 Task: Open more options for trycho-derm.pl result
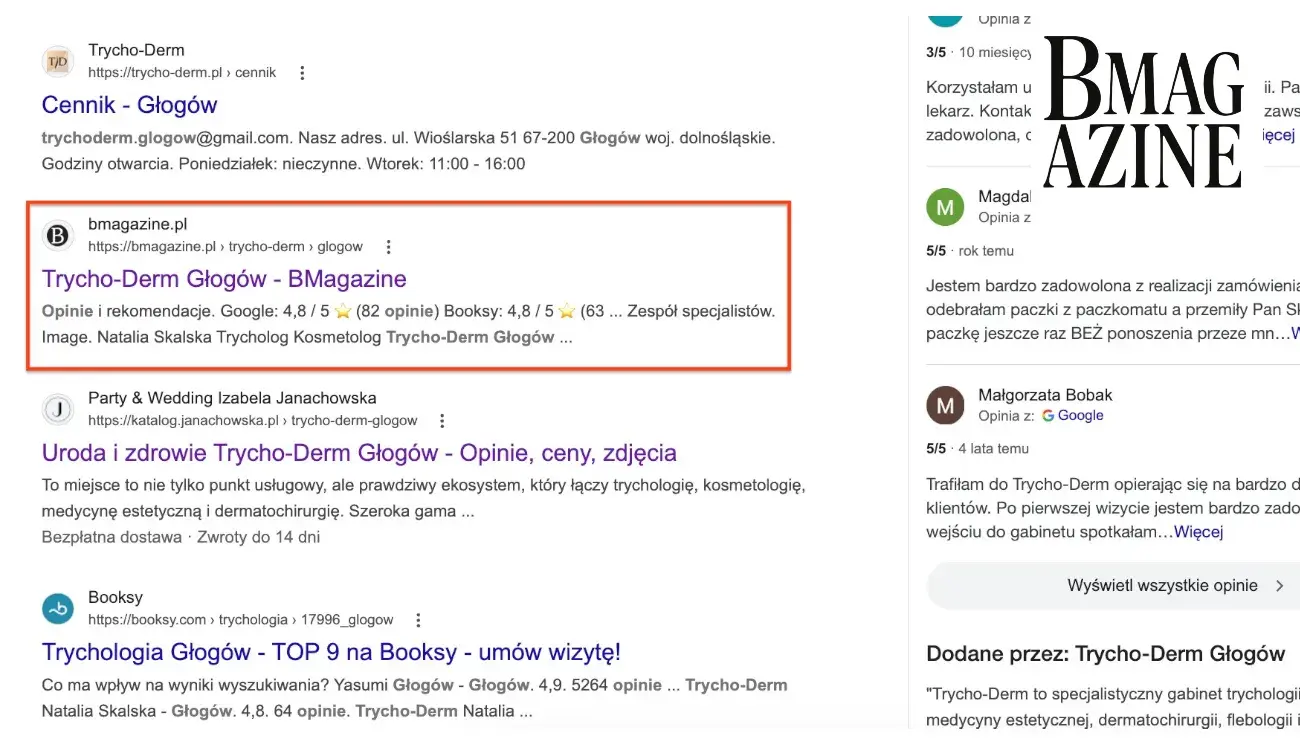pos(302,73)
